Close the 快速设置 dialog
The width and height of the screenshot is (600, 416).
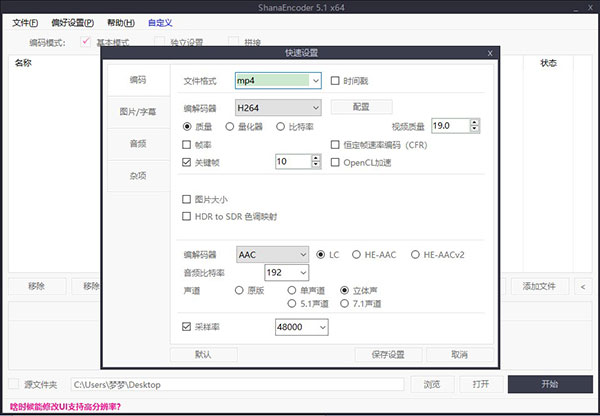[490, 53]
